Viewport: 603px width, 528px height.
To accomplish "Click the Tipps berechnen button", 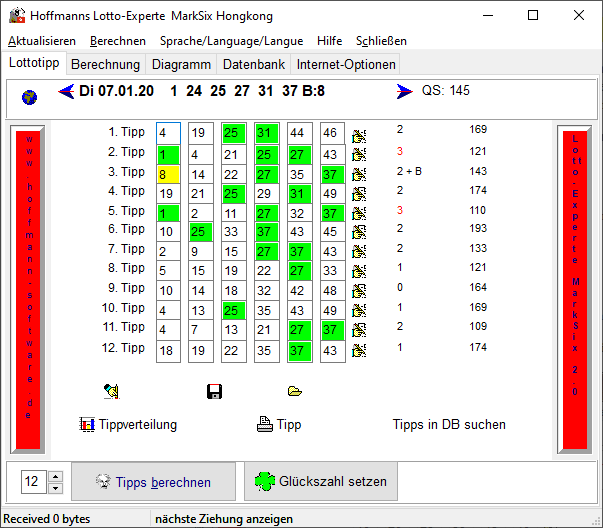I will pyautogui.click(x=153, y=481).
